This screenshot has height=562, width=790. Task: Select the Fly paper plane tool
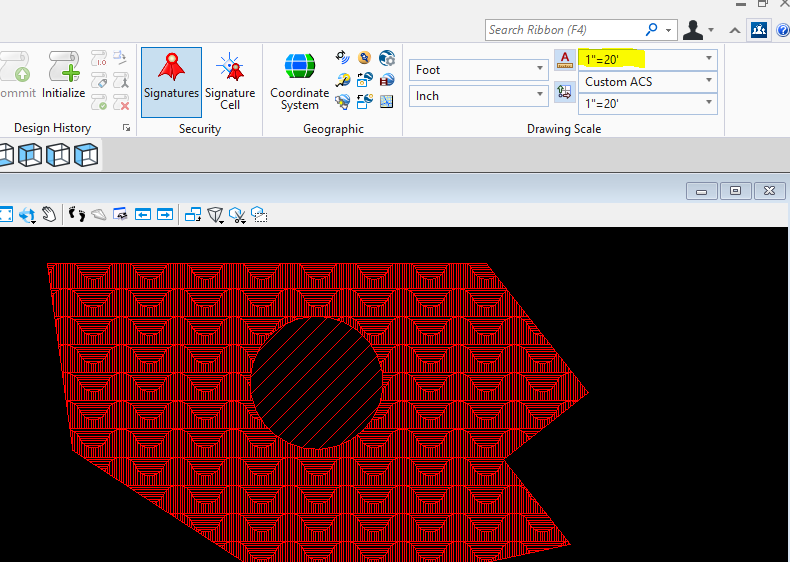pos(99,215)
